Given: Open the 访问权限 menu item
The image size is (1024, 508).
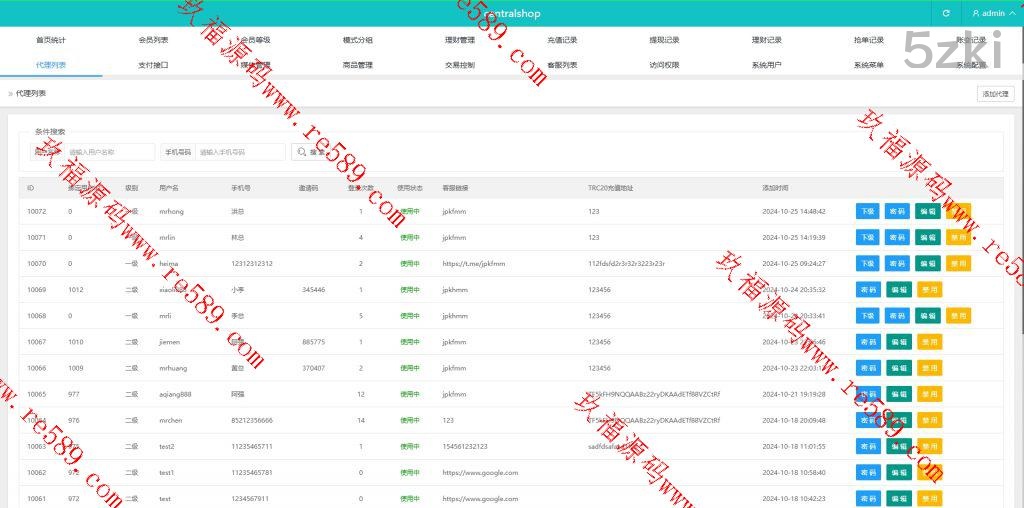Looking at the screenshot, I should [664, 65].
